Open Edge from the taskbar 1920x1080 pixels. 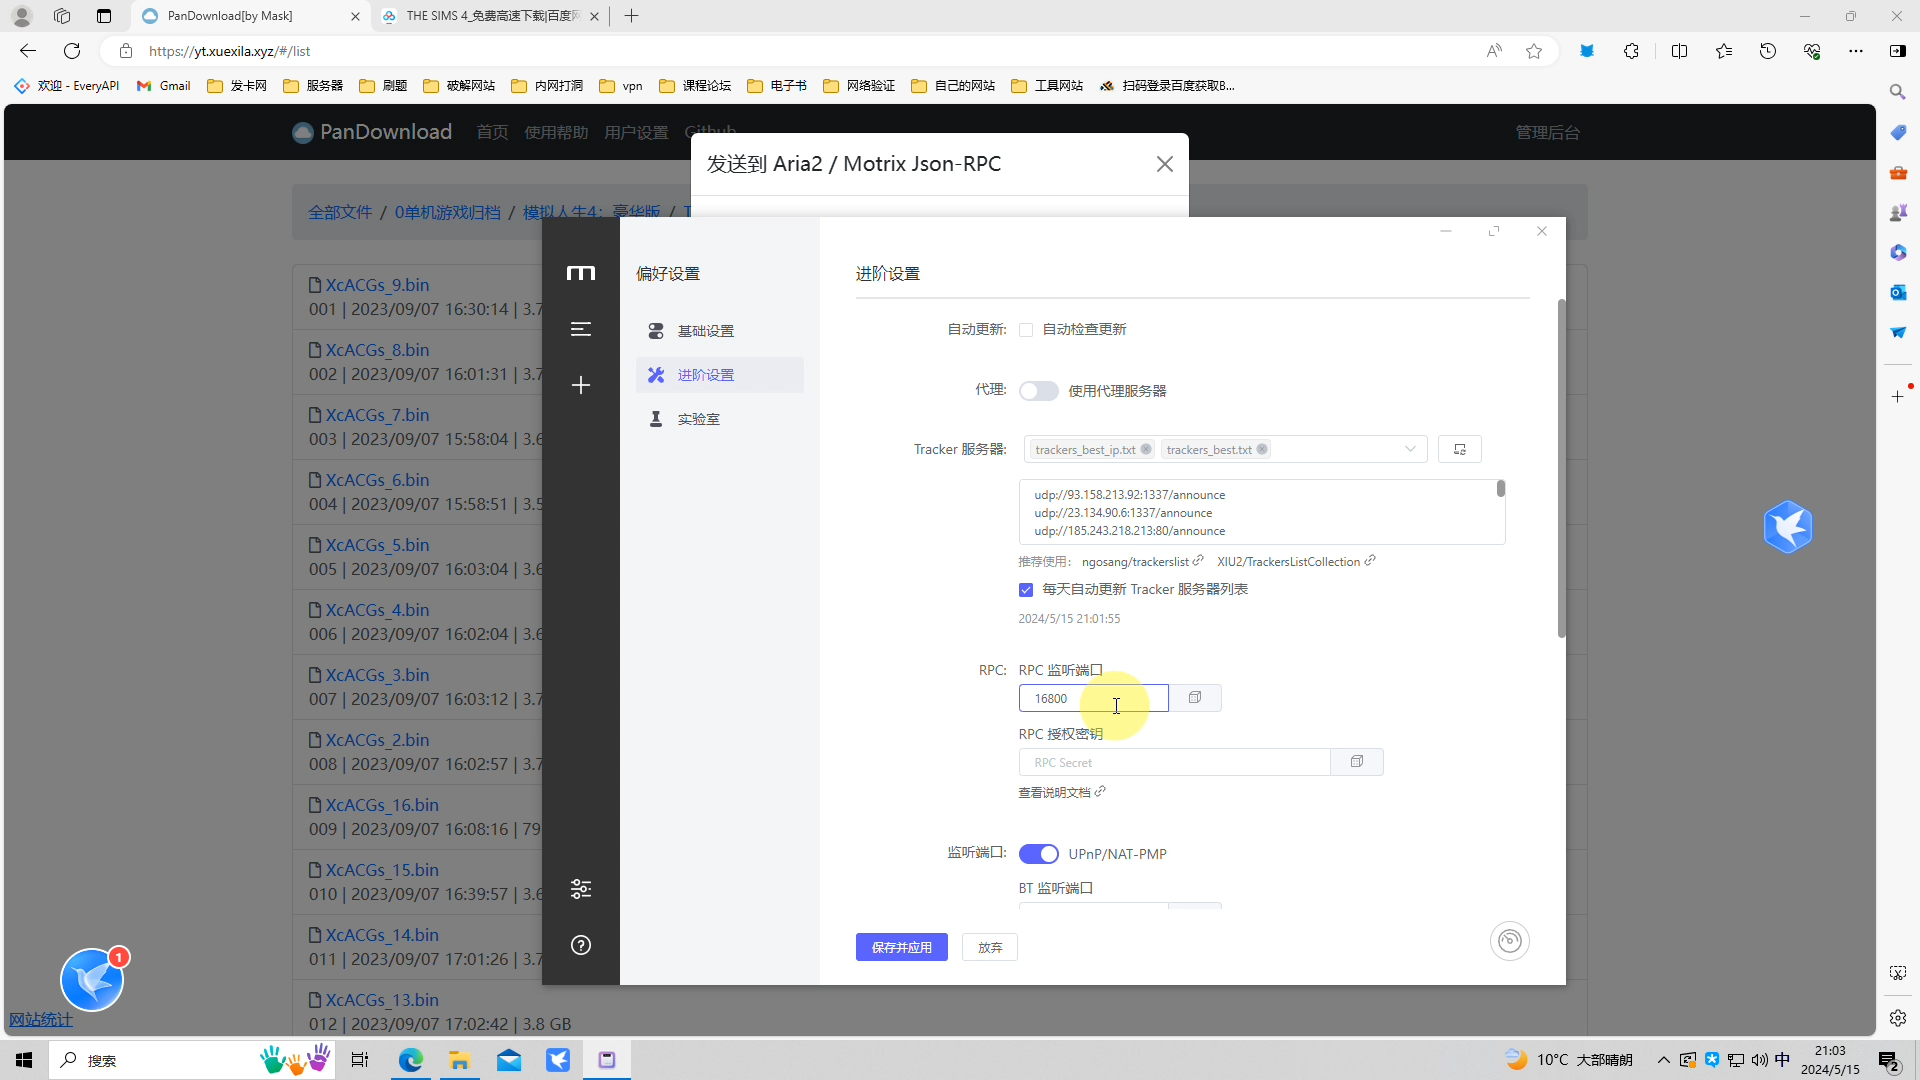pyautogui.click(x=410, y=1060)
